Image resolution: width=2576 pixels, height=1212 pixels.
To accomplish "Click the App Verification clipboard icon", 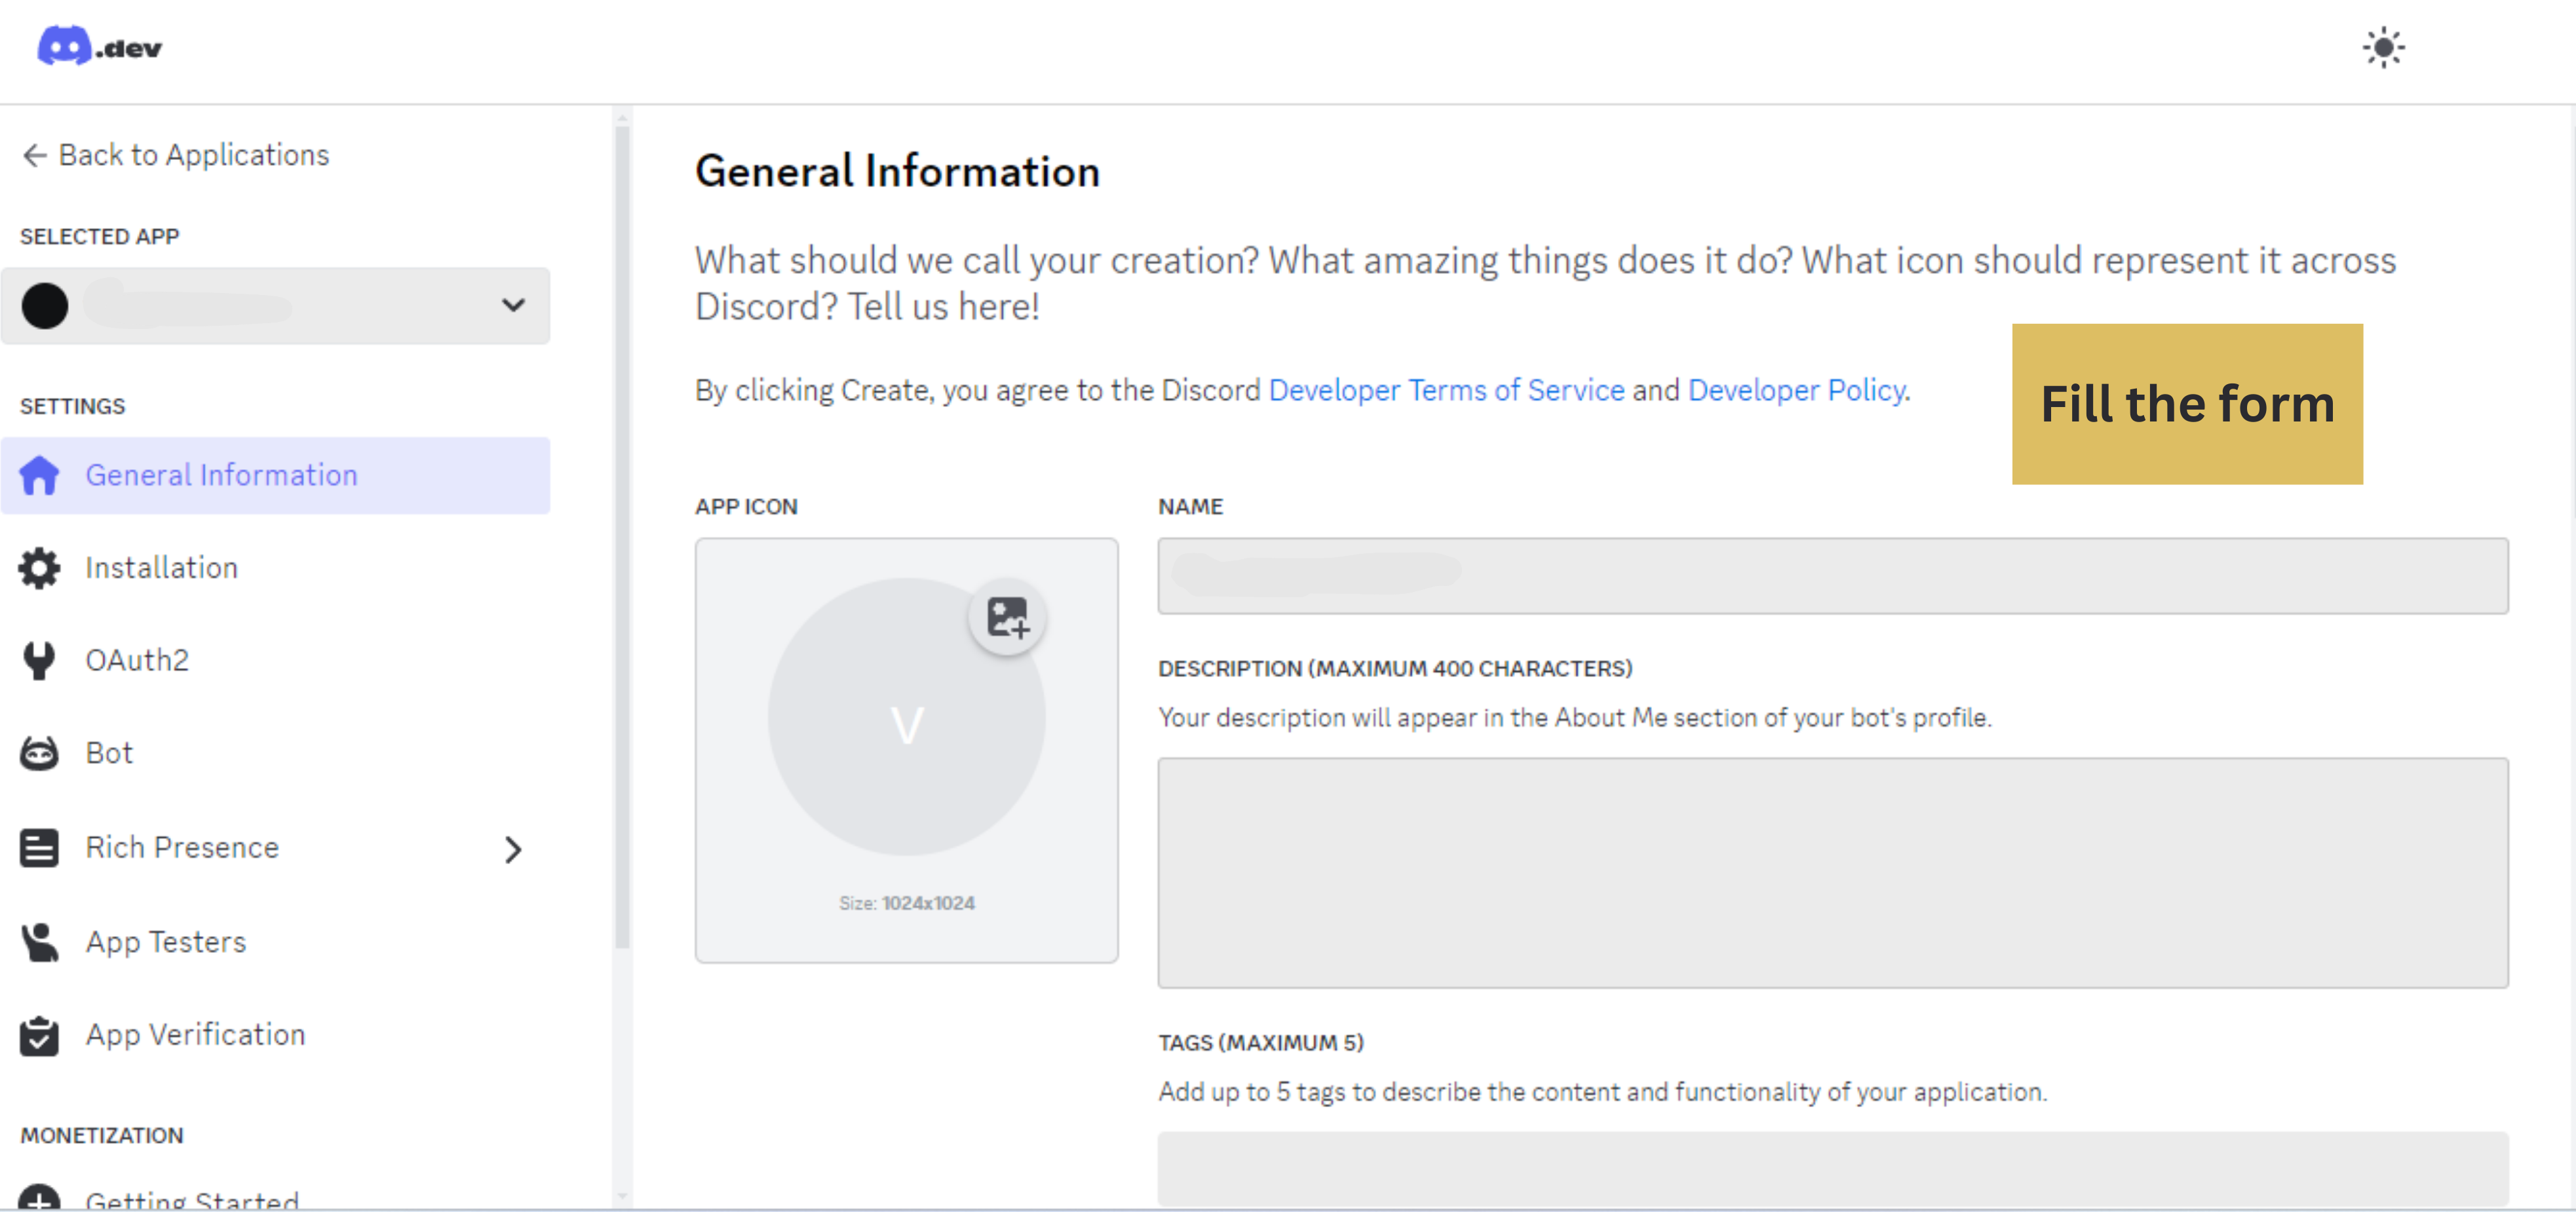I will [x=39, y=1035].
